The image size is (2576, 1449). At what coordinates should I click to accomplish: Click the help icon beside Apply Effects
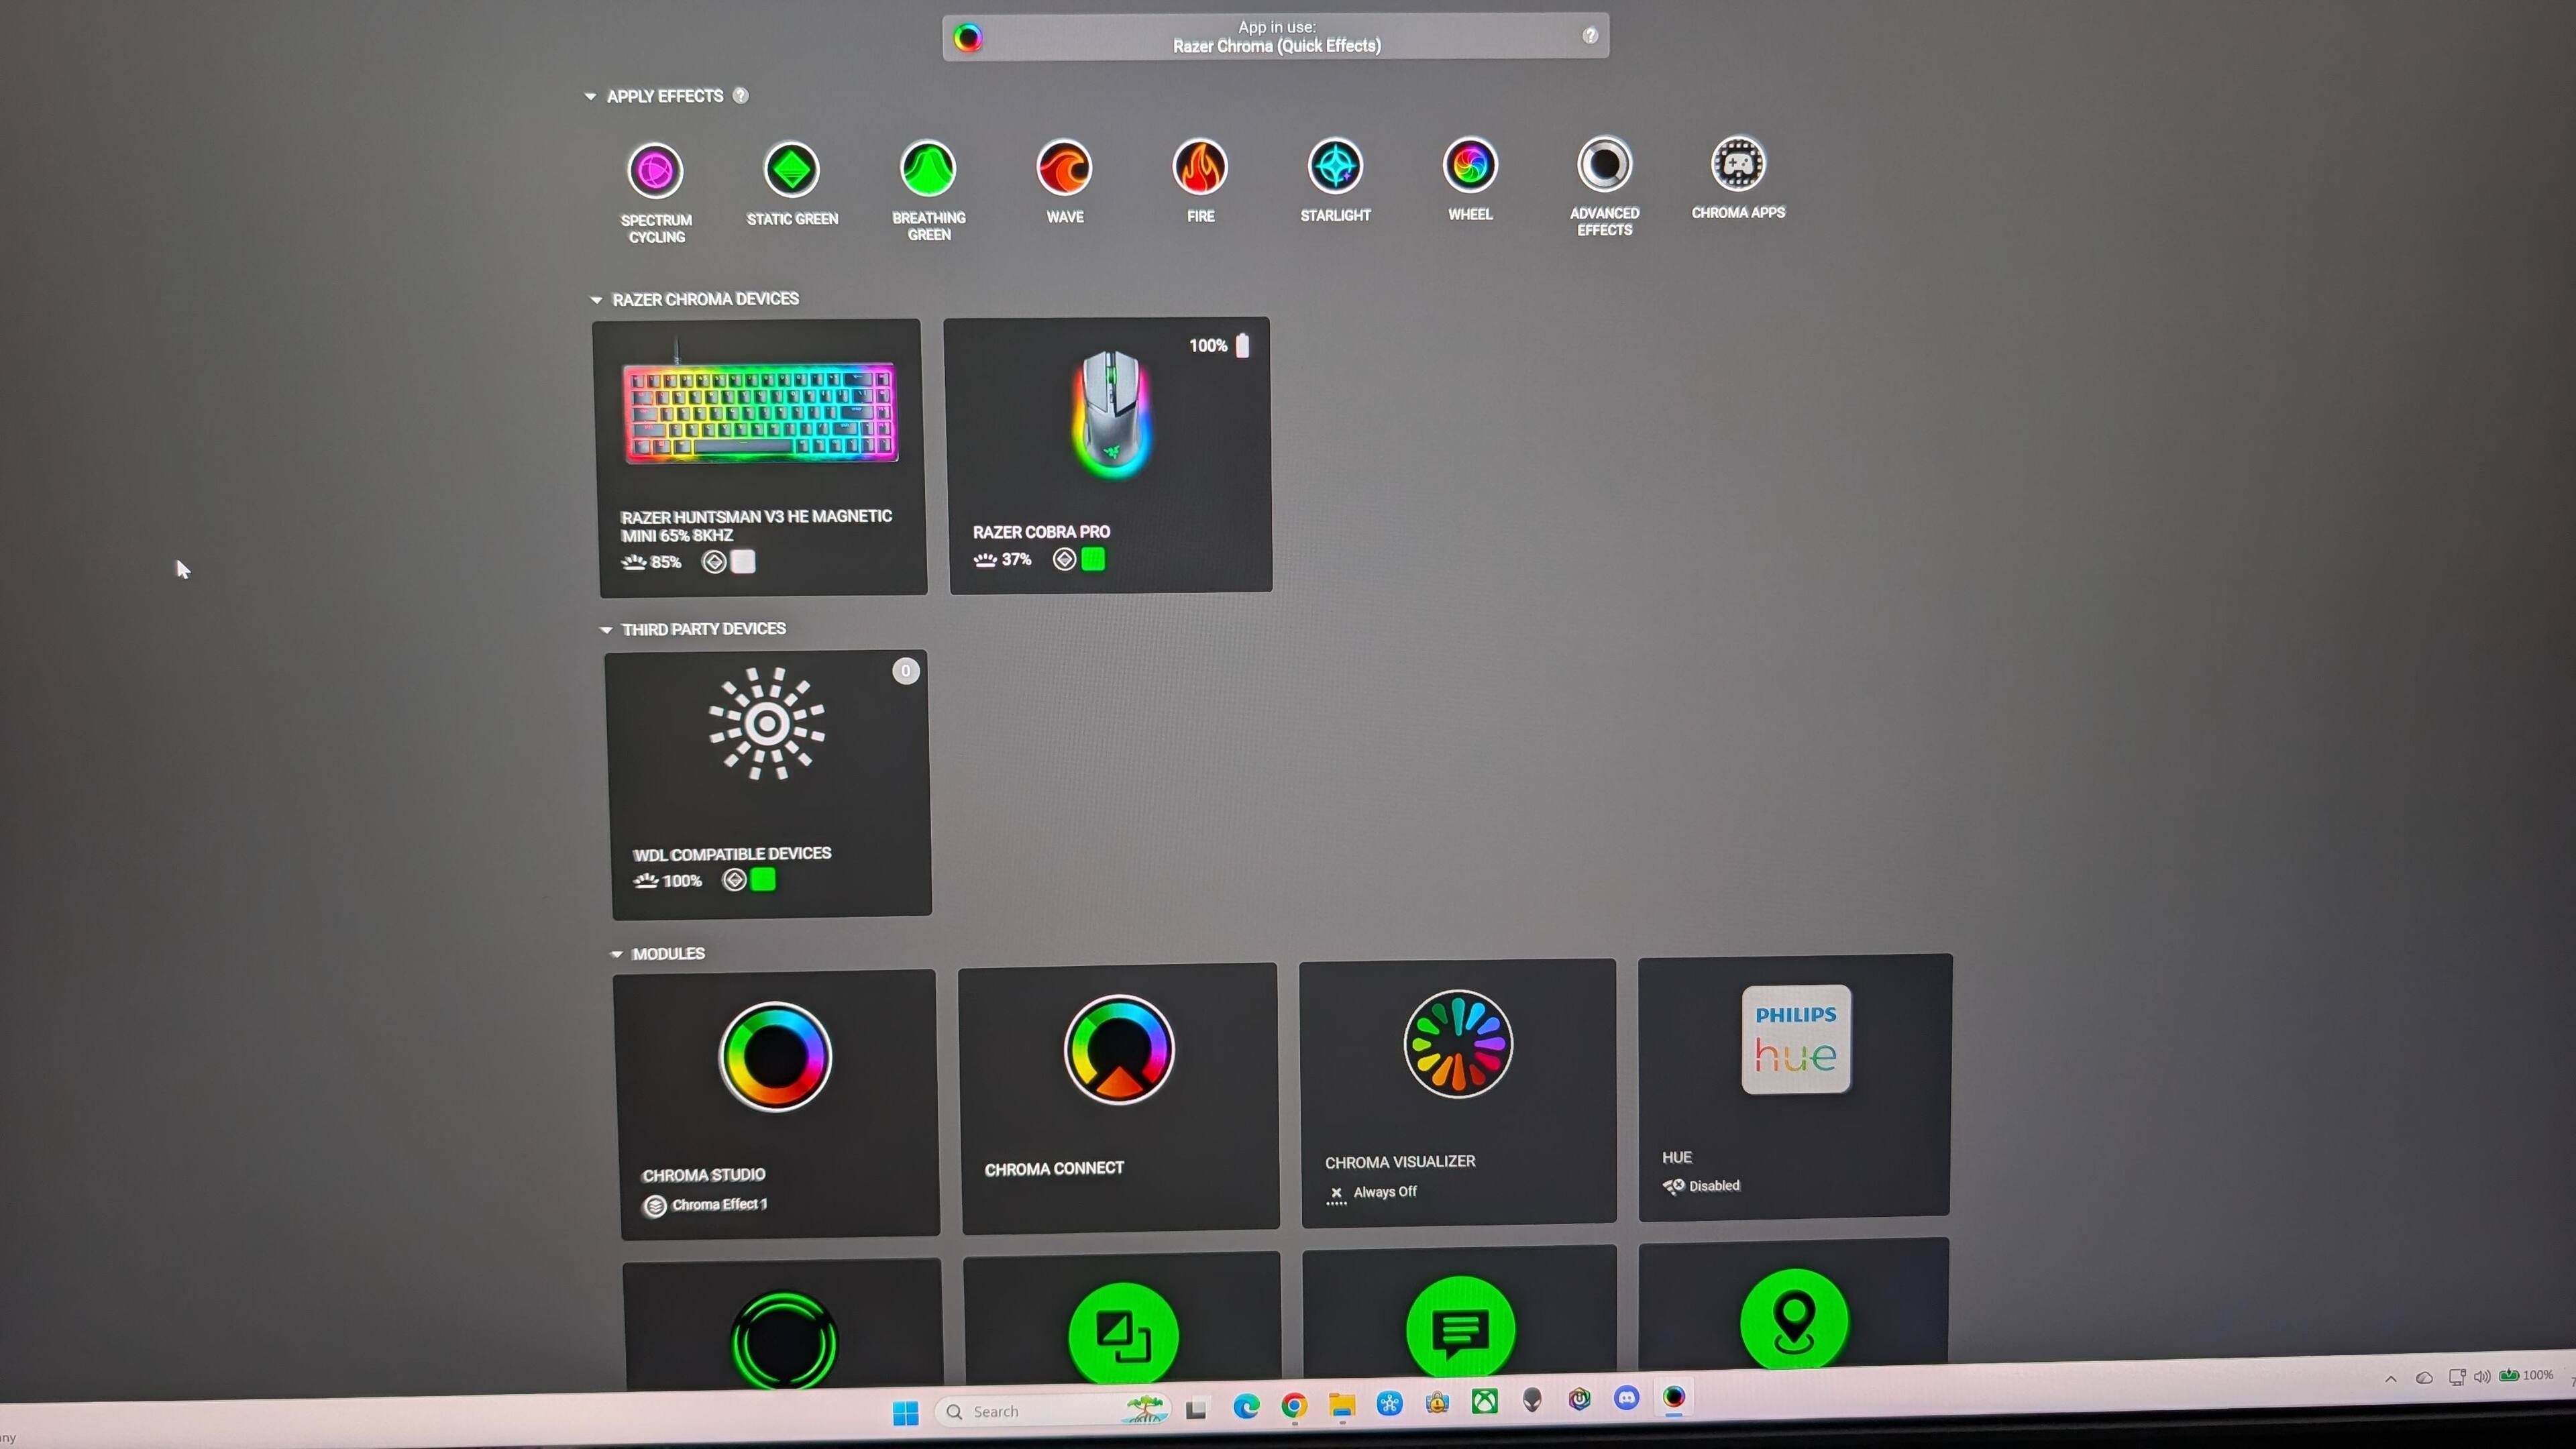pos(740,95)
